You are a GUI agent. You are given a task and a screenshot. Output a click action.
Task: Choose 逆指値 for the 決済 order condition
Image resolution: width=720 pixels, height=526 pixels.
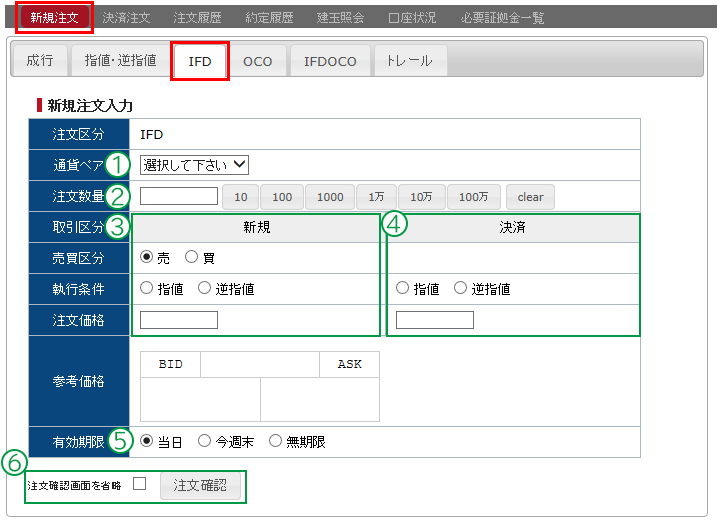(460, 288)
